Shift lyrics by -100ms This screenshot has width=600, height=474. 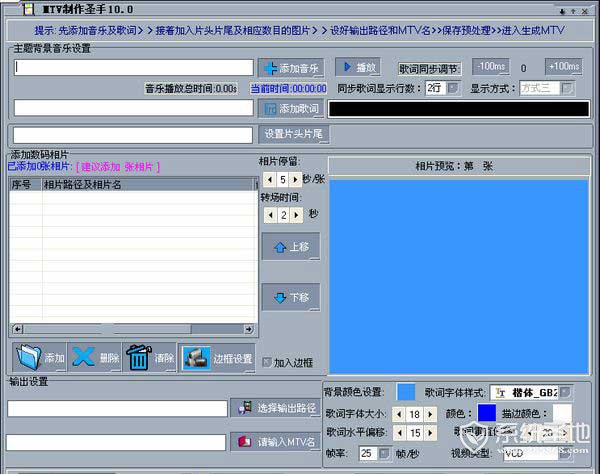pos(491,67)
